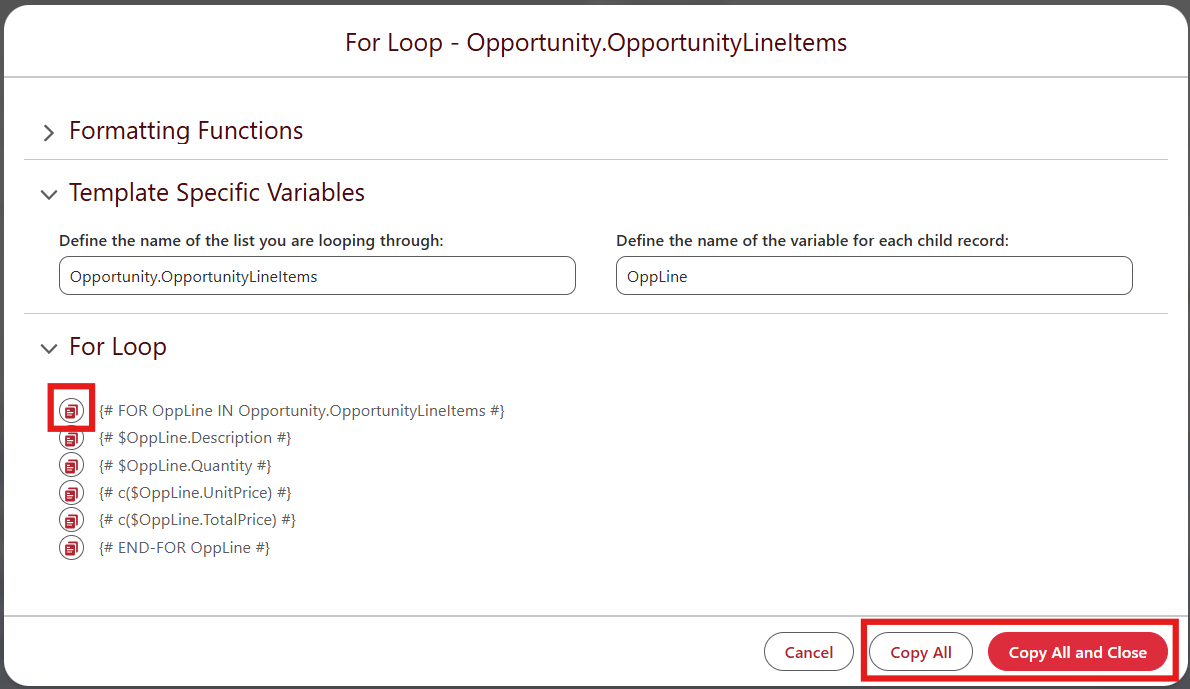This screenshot has height=689, width=1190.
Task: Click the Copy All button
Action: (x=921, y=652)
